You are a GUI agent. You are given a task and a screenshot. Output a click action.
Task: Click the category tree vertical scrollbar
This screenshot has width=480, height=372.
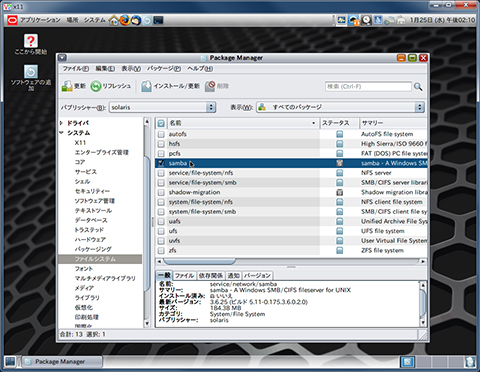coord(147,223)
